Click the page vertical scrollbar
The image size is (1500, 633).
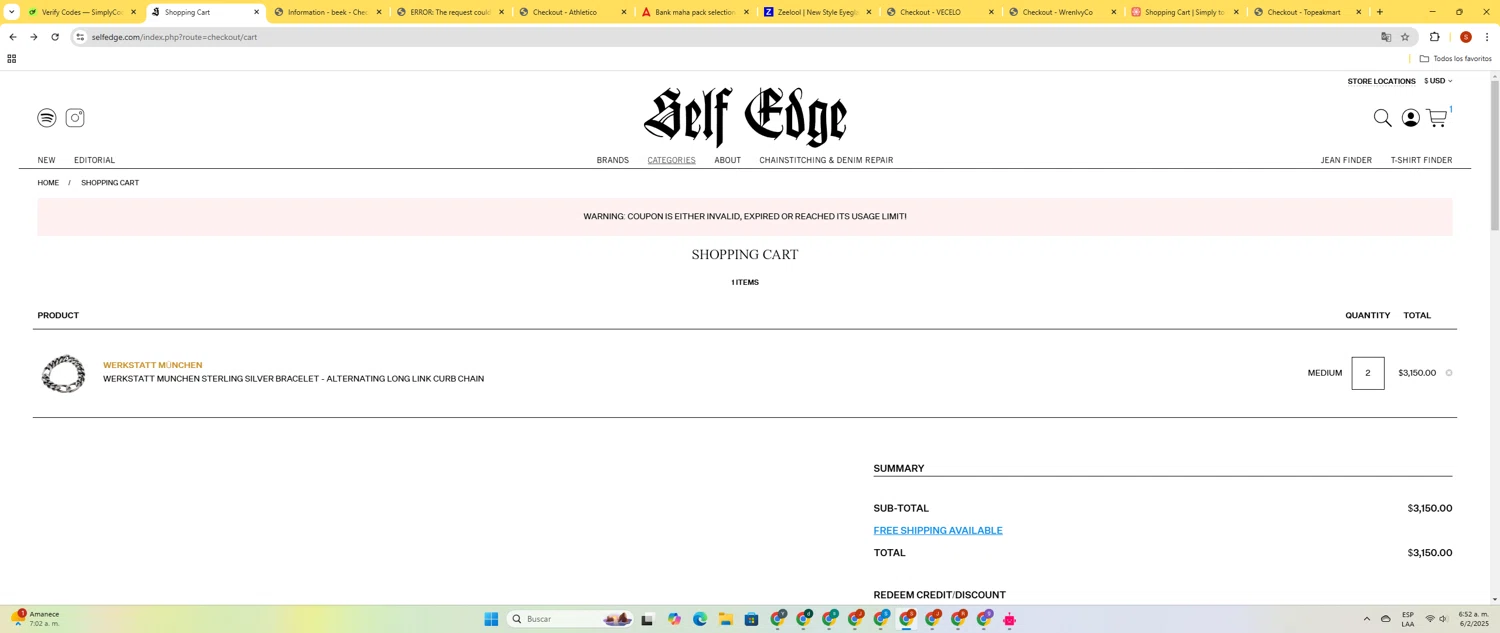point(1495,155)
